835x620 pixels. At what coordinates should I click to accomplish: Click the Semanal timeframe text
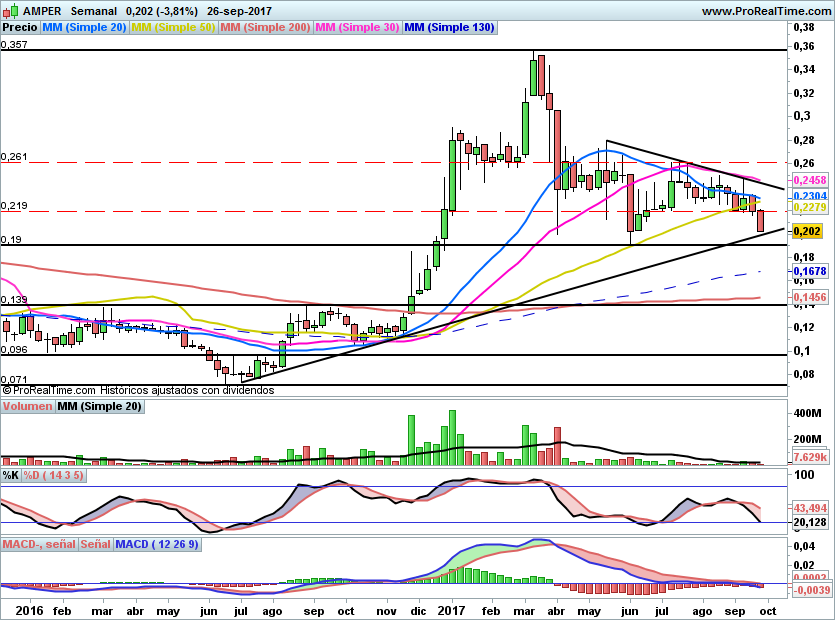[94, 11]
